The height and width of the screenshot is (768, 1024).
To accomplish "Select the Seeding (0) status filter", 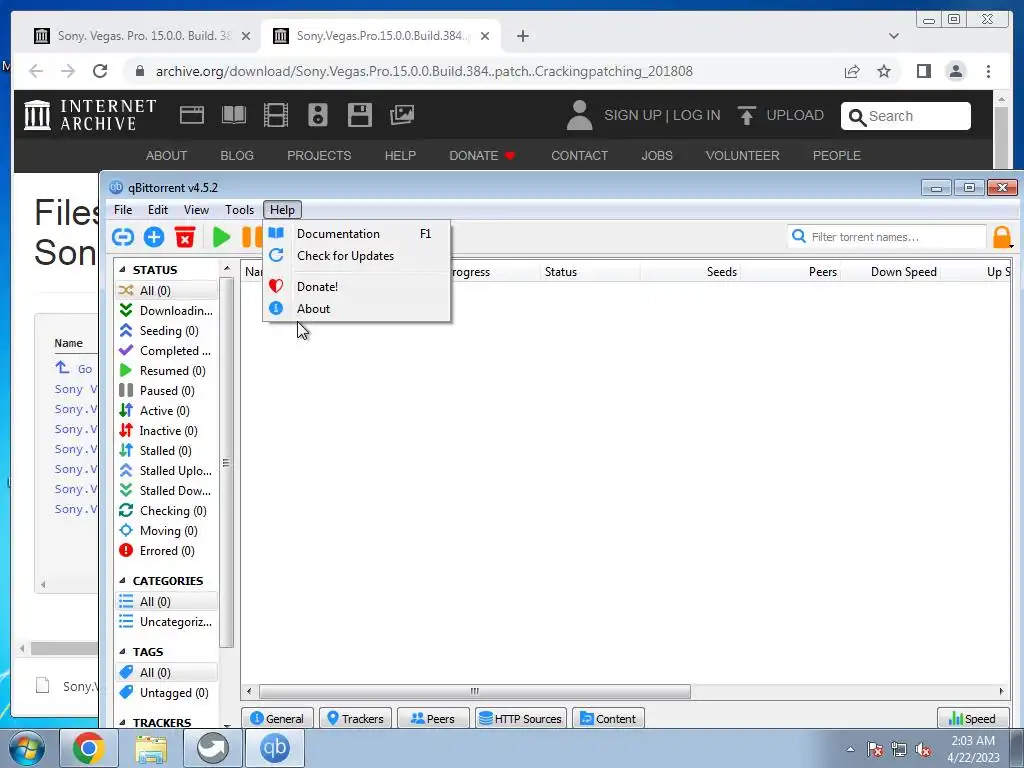I will click(167, 331).
